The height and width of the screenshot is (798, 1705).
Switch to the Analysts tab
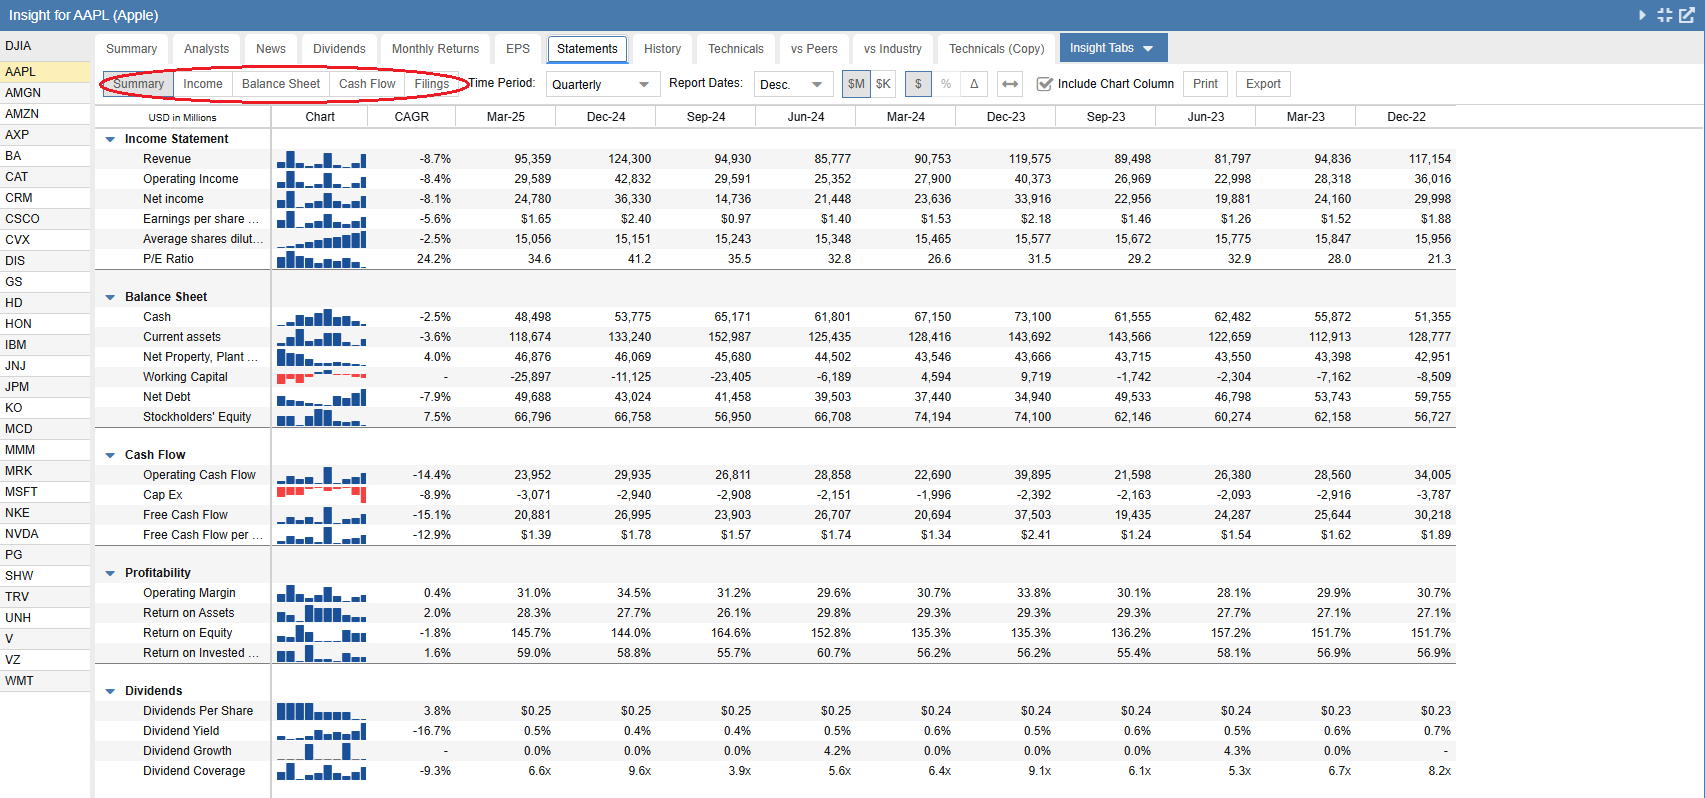[x=207, y=49]
